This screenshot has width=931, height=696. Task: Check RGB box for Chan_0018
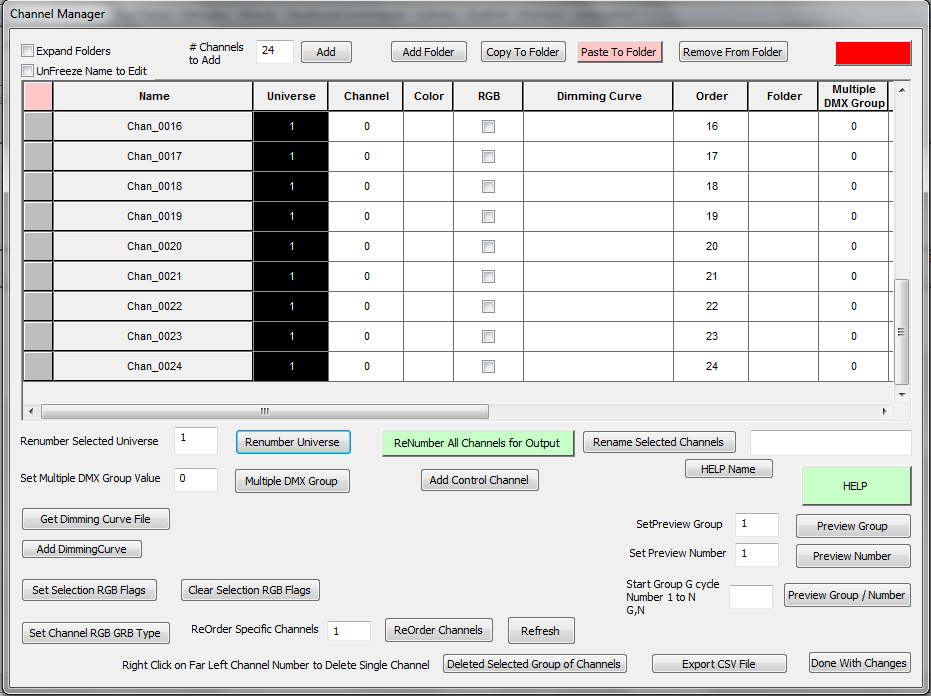[488, 186]
